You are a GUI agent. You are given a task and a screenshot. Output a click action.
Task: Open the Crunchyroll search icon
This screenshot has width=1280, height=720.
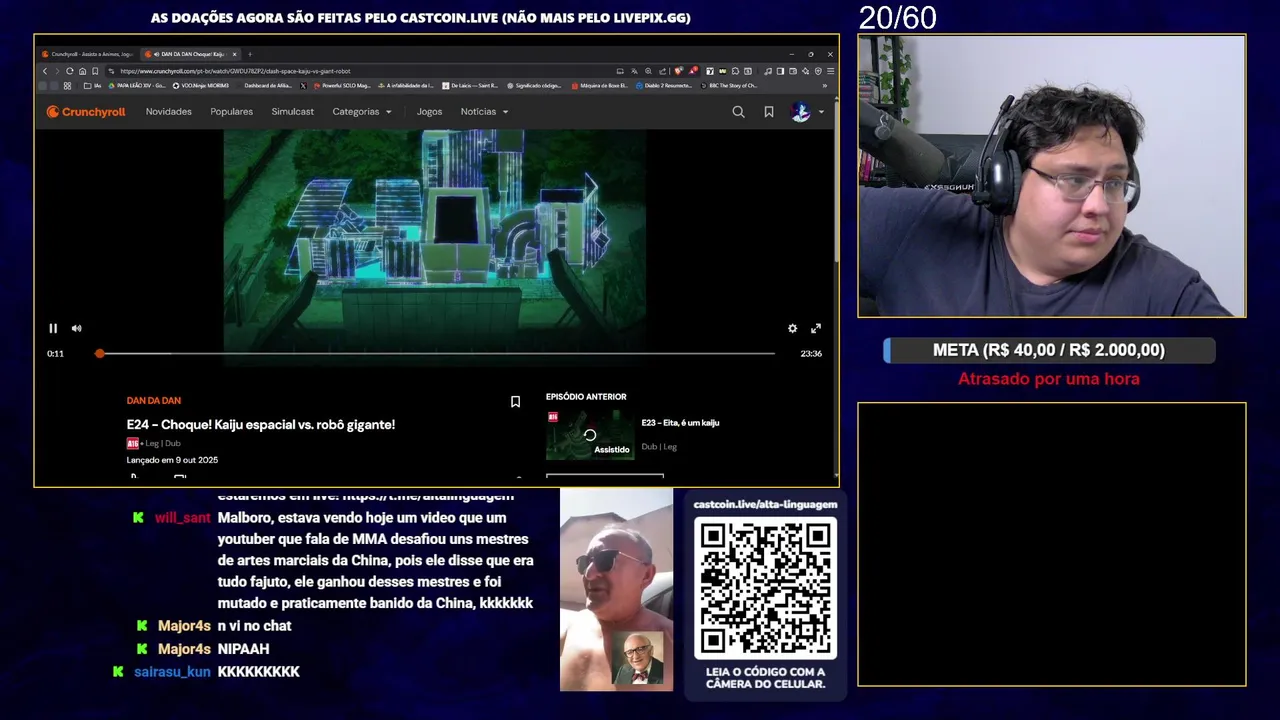click(738, 112)
